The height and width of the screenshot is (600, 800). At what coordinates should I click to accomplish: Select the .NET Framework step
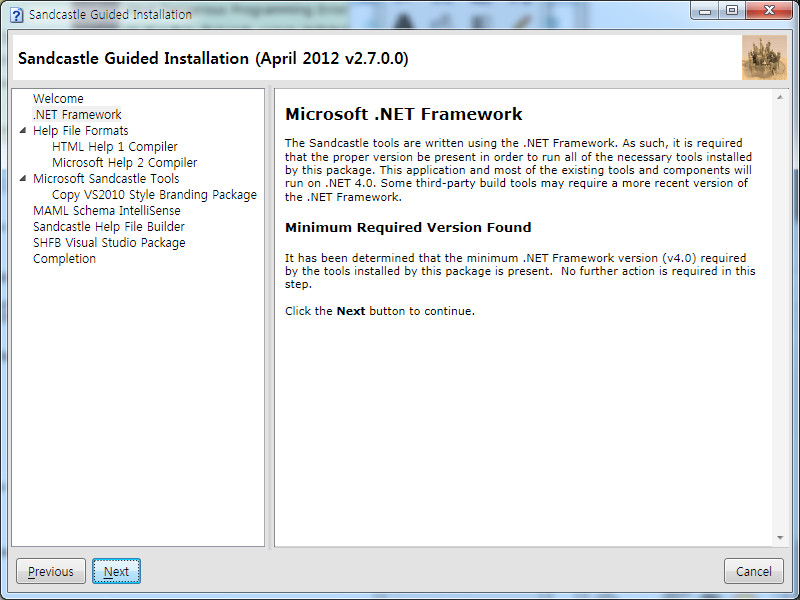77,115
